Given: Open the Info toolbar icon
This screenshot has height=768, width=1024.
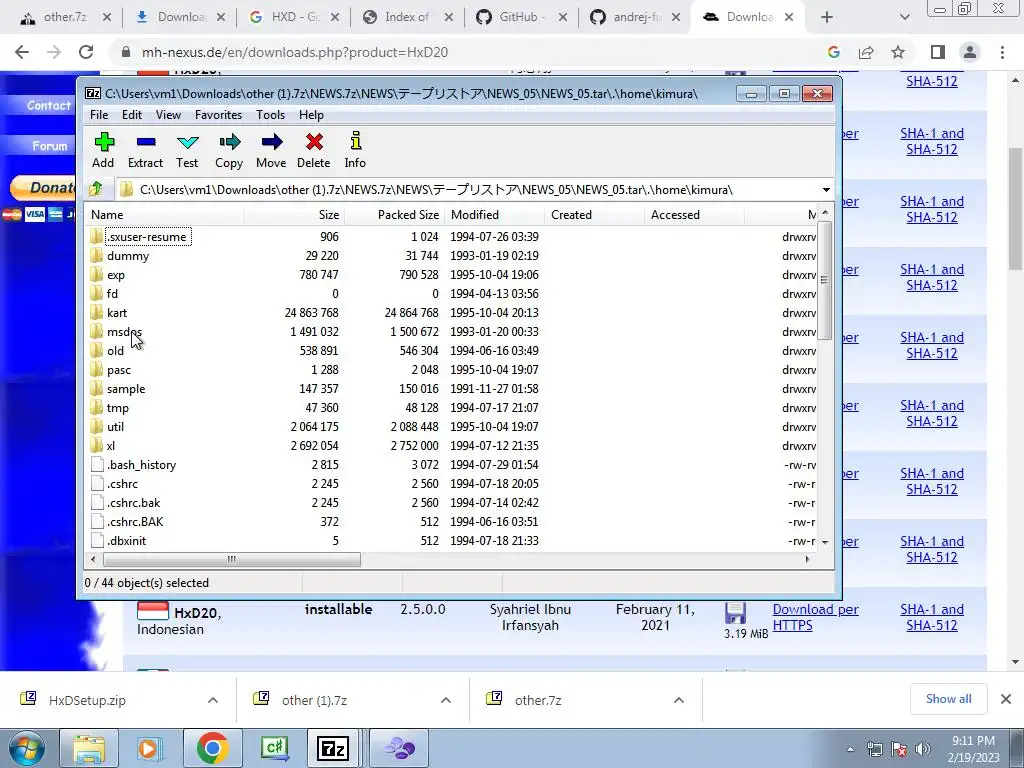Looking at the screenshot, I should coord(355,150).
